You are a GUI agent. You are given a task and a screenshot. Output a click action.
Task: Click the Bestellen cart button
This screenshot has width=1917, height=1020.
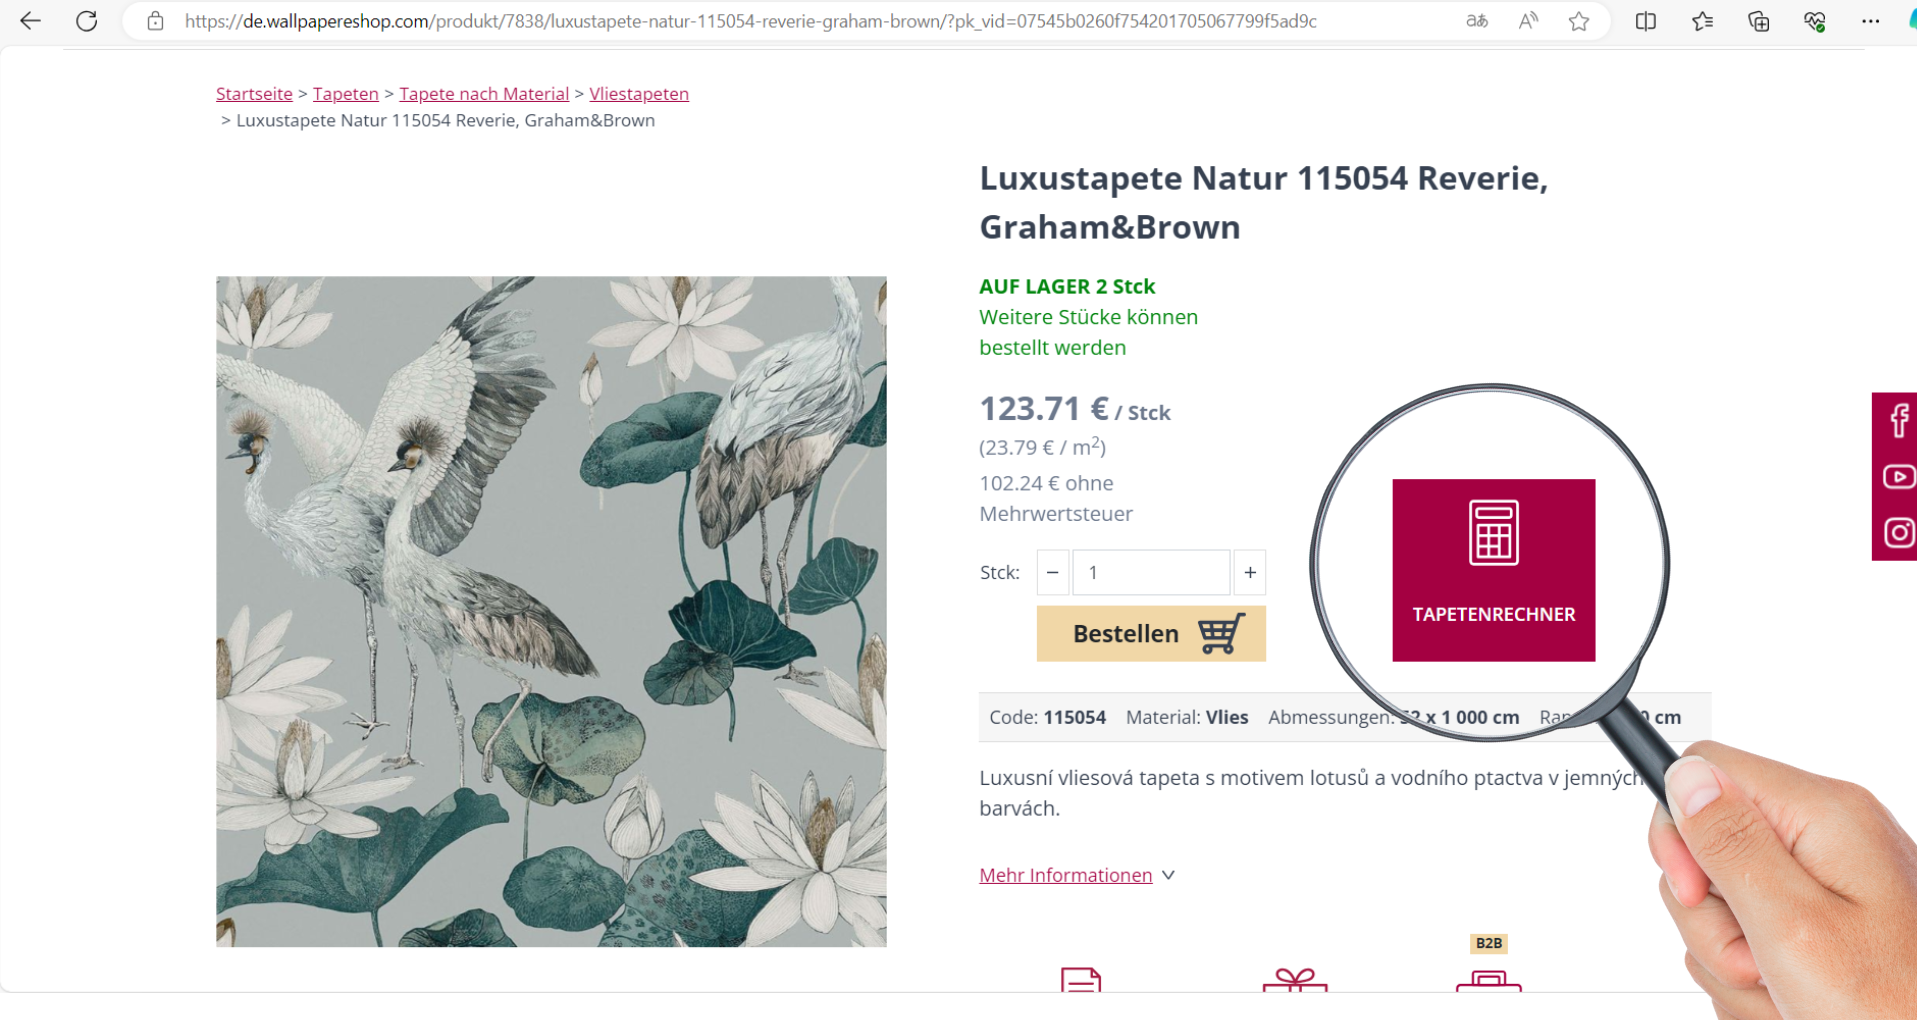(1151, 633)
